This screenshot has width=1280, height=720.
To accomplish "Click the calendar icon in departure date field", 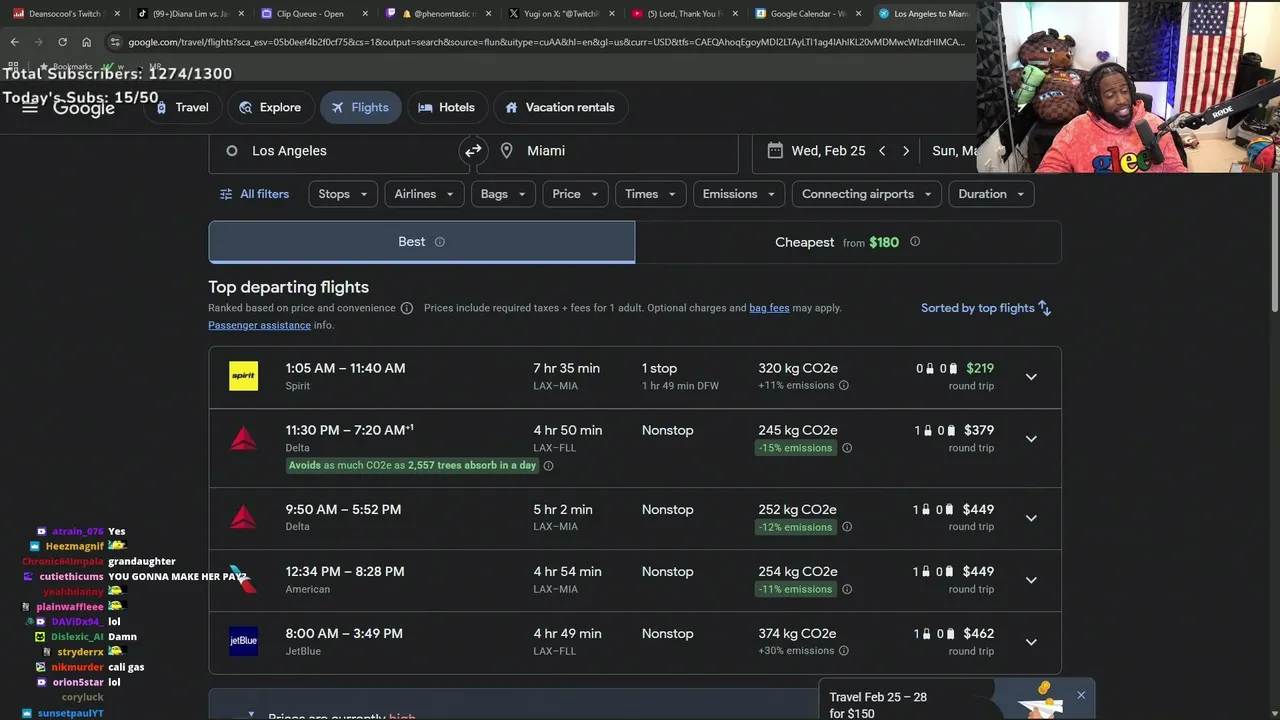I will 775,150.
